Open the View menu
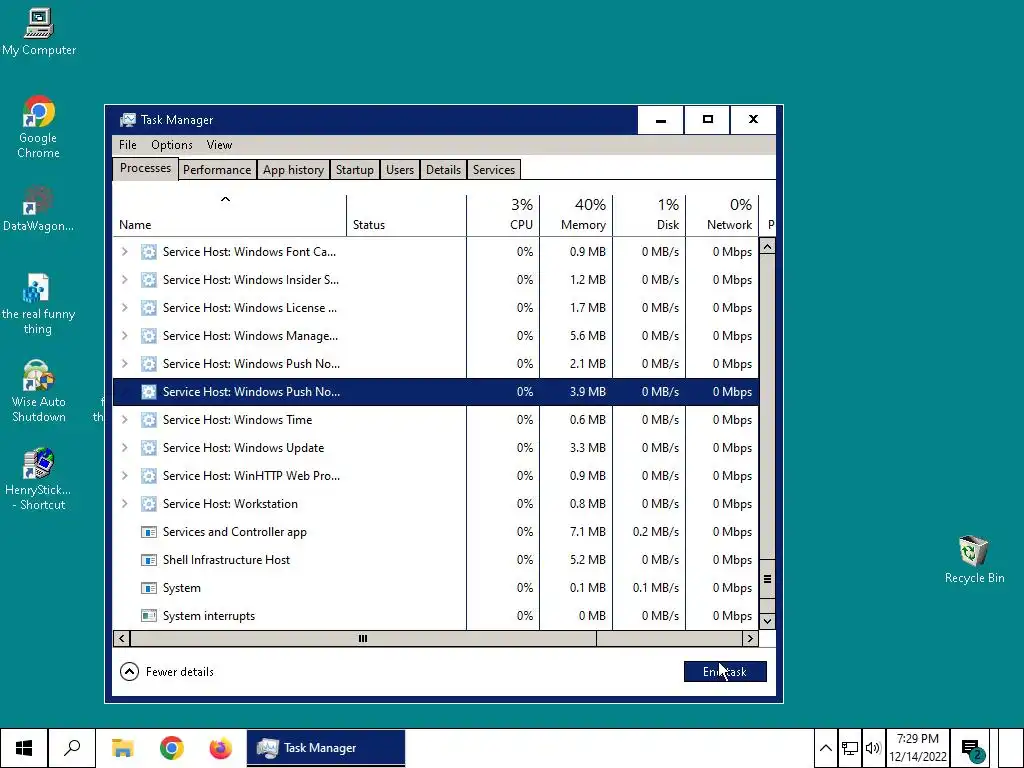1024x768 pixels. [219, 145]
